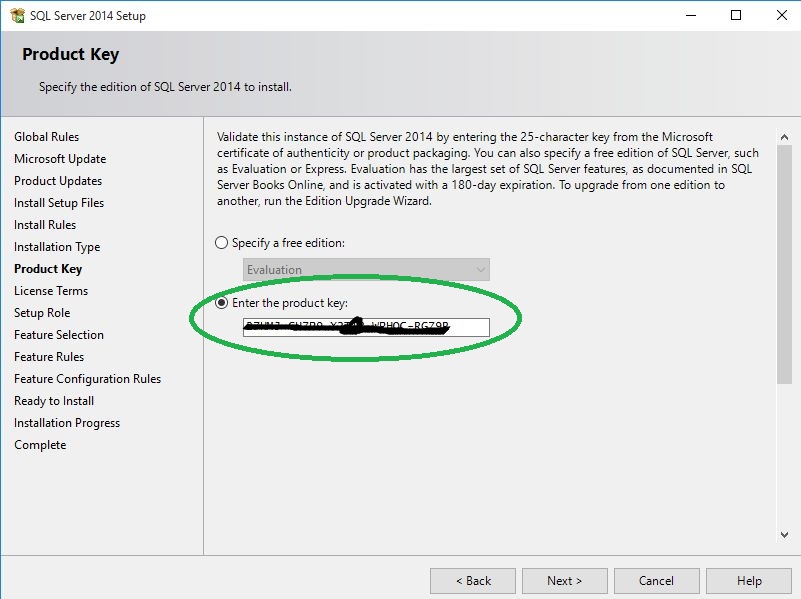Viewport: 801px width, 599px height.
Task: Click the scroll up arrow of content pane
Action: pos(784,137)
